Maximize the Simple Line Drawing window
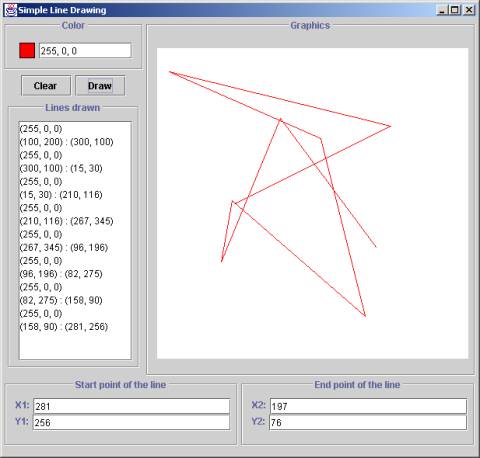The width and height of the screenshot is (480, 458). click(455, 10)
